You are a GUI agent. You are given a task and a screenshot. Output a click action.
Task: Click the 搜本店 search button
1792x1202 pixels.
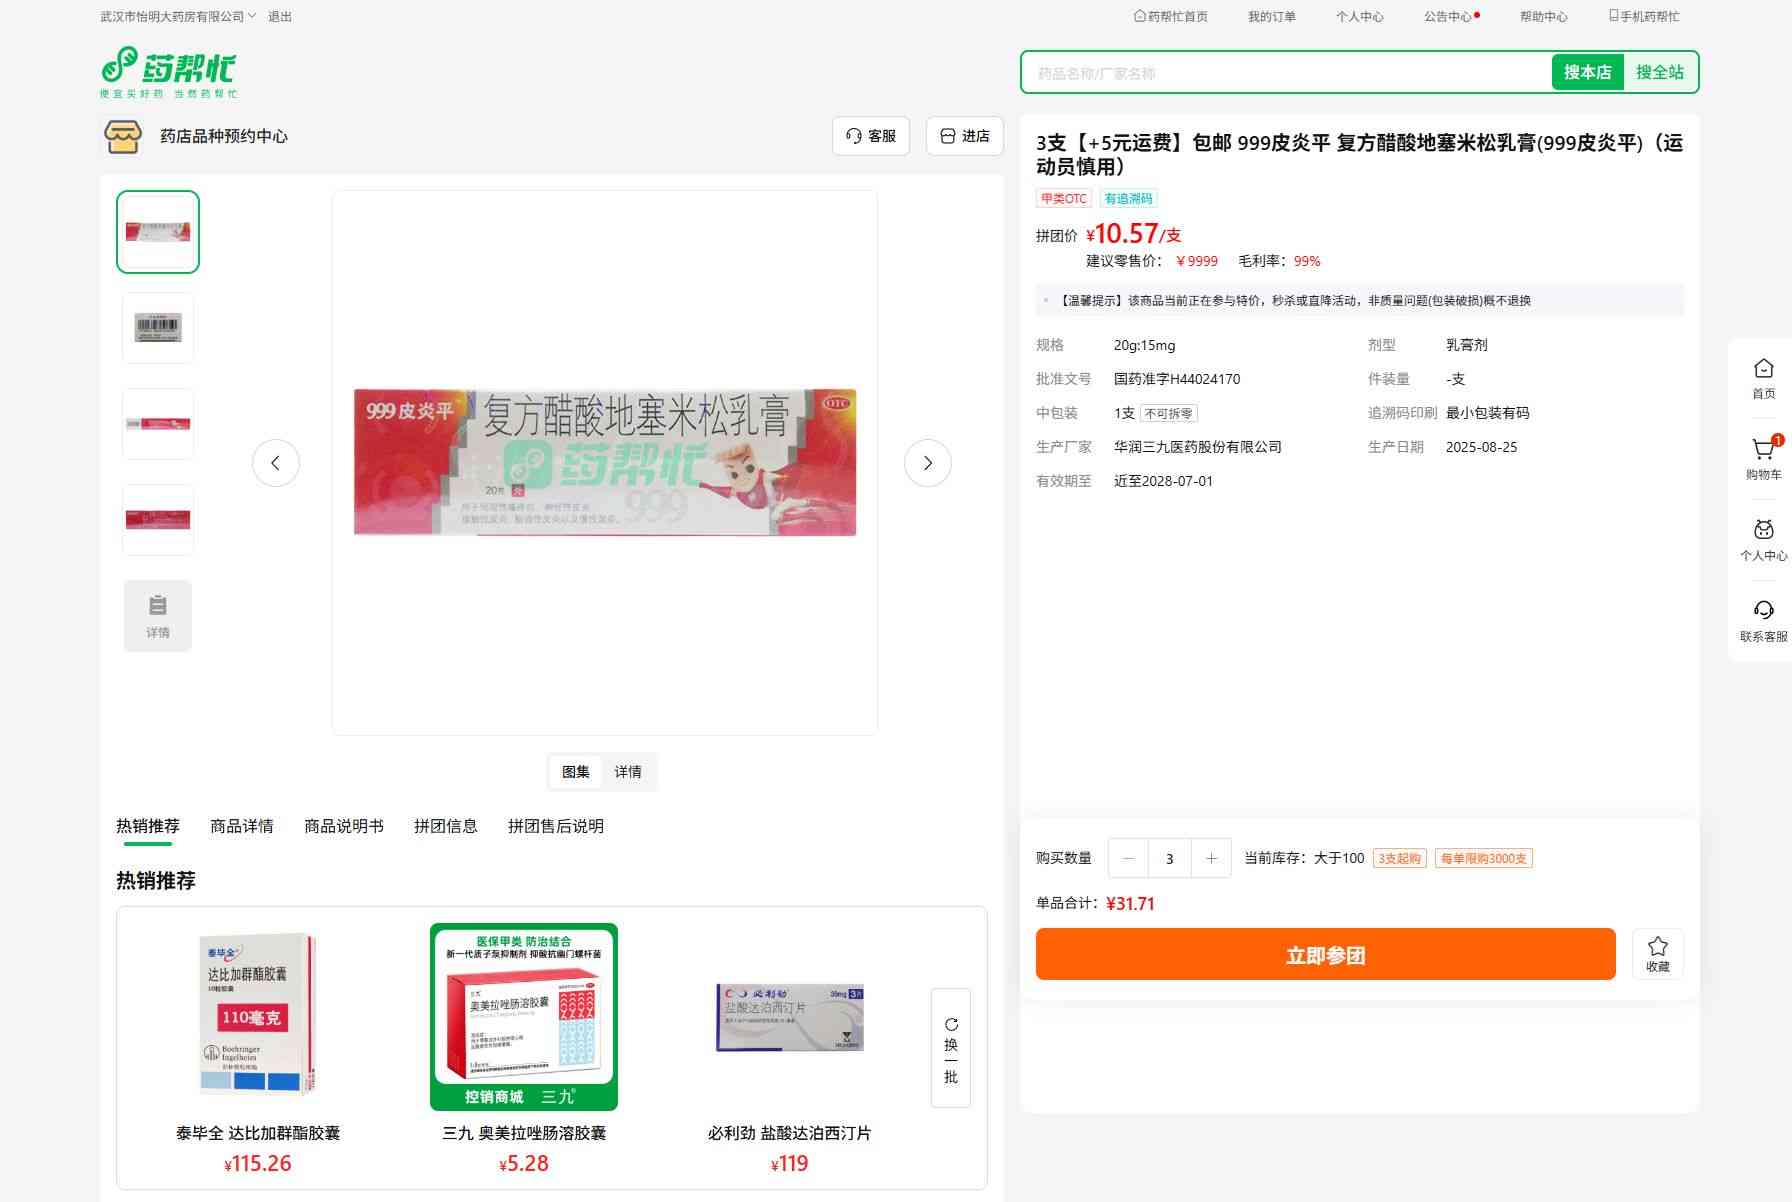(1587, 72)
